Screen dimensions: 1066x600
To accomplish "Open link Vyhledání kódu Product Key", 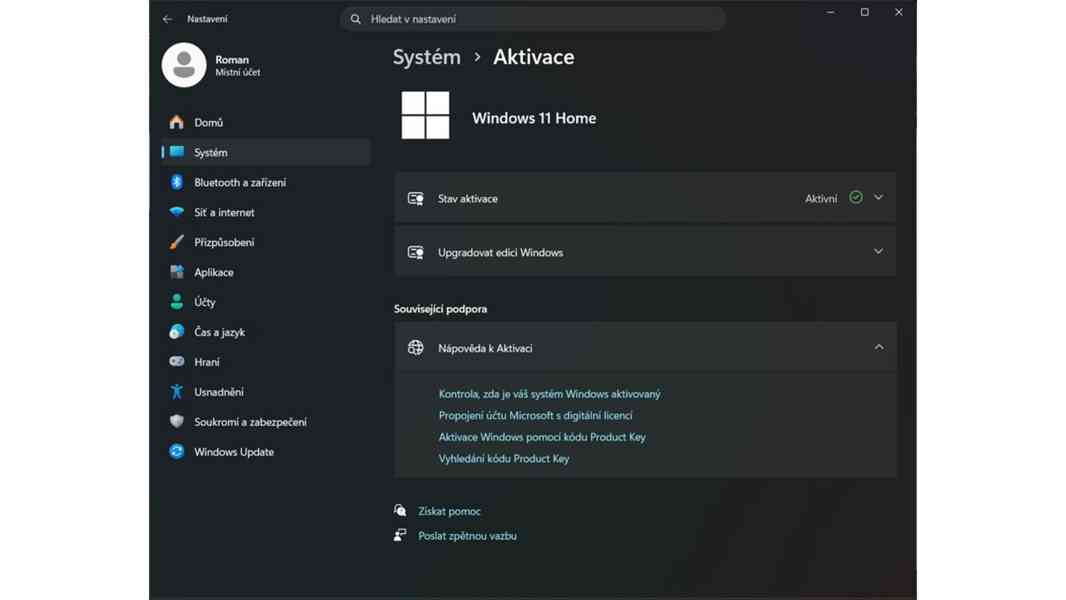I will tap(504, 459).
